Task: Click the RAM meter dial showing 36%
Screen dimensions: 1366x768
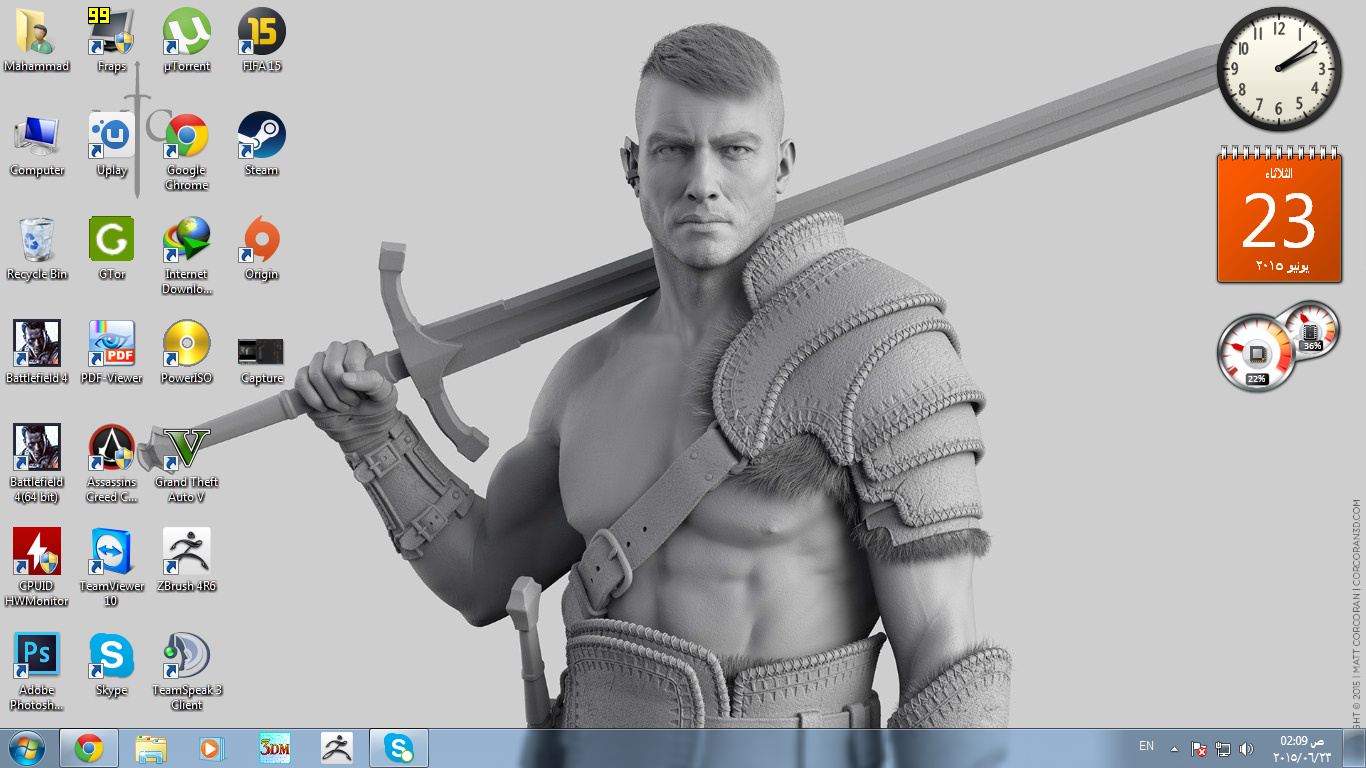Action: pos(1311,329)
